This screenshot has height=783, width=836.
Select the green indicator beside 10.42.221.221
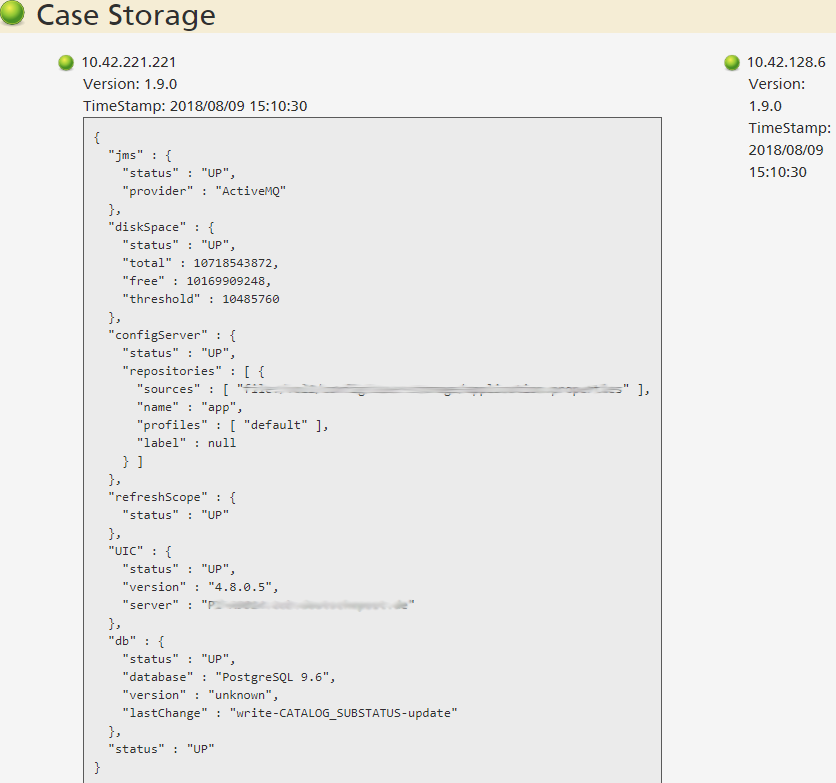click(65, 62)
